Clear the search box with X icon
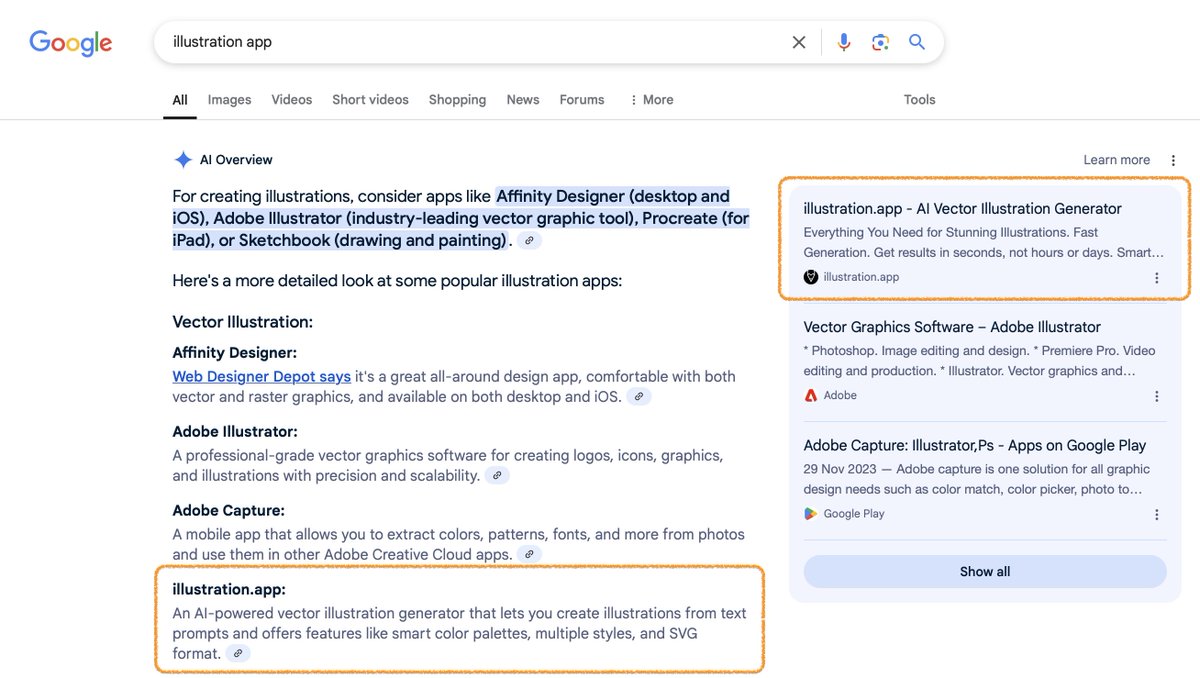Screen dimensions: 1200x678 coord(799,42)
